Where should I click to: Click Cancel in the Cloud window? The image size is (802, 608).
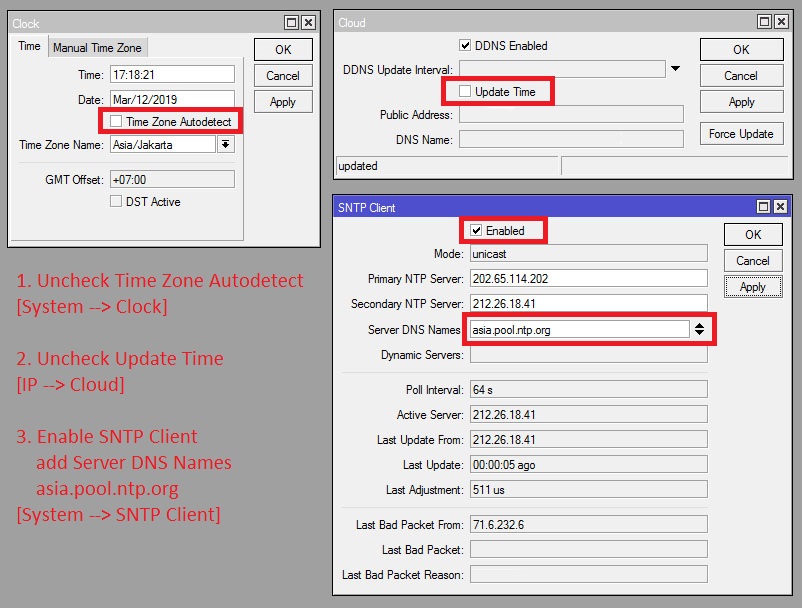click(x=741, y=76)
